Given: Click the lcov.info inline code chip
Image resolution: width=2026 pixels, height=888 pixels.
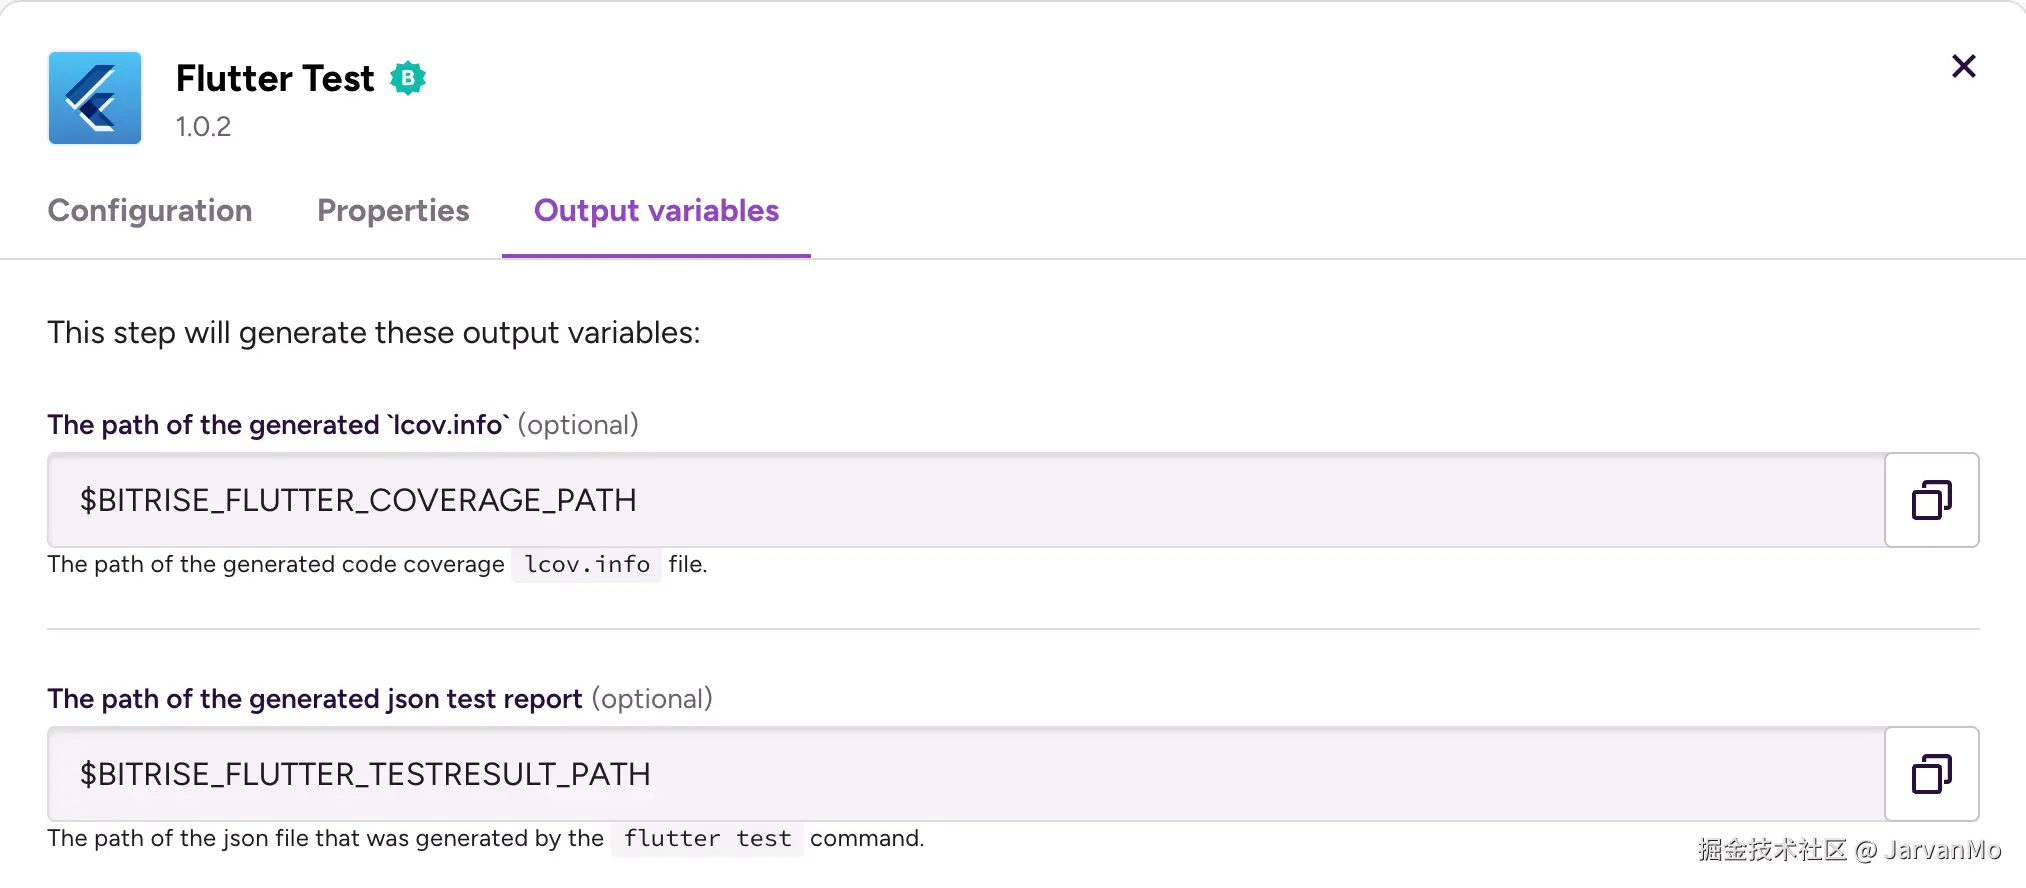Looking at the screenshot, I should (x=587, y=565).
